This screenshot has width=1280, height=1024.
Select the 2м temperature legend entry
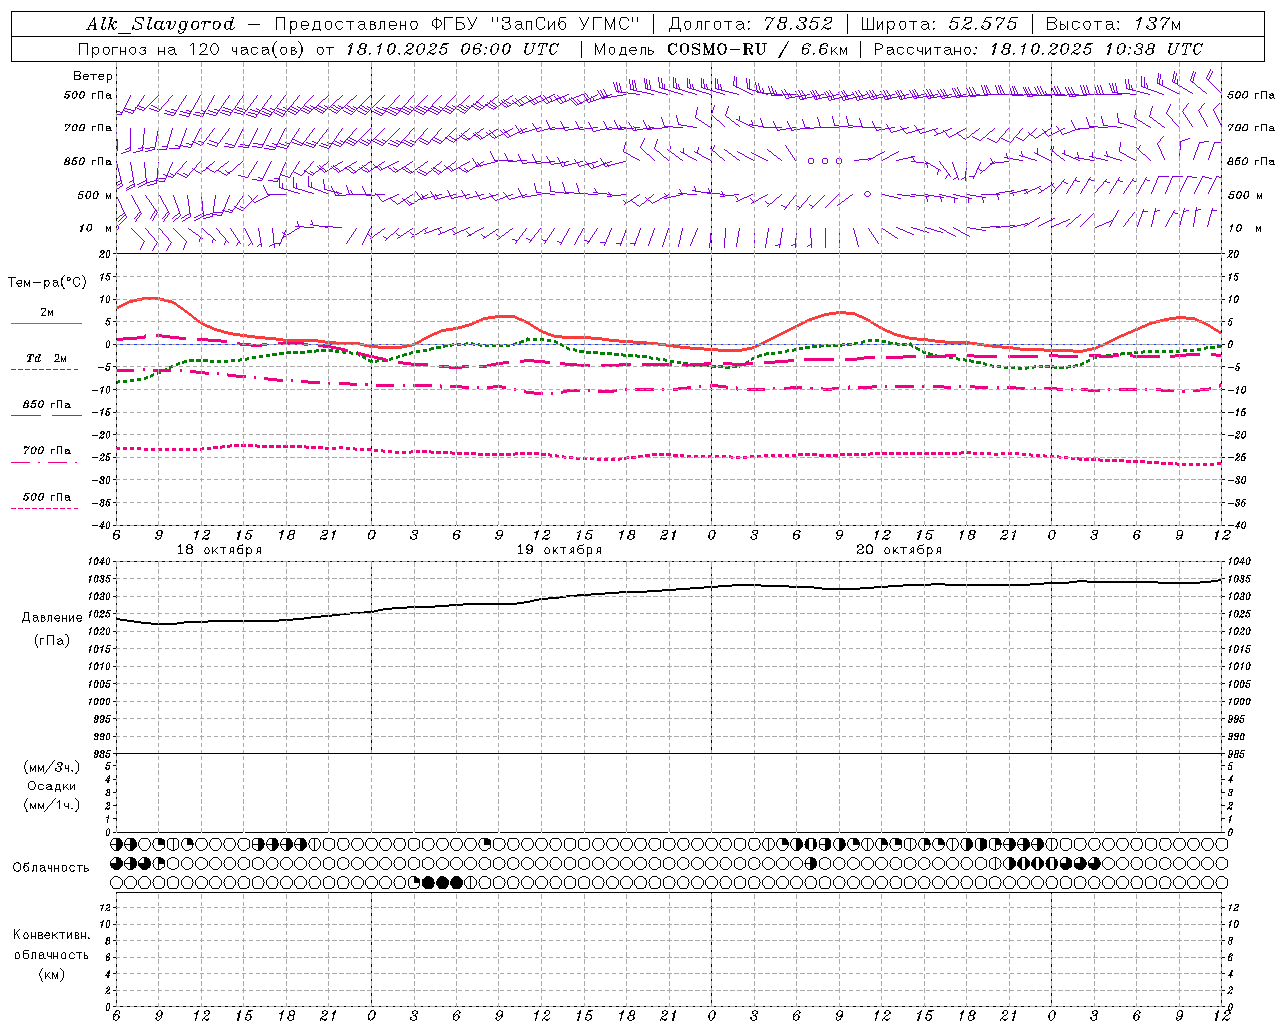(47, 313)
